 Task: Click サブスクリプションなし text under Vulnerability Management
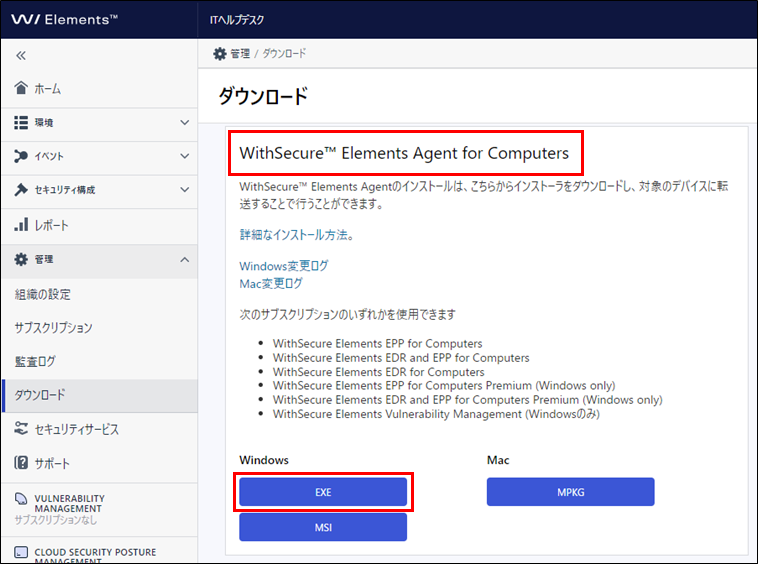click(x=56, y=520)
